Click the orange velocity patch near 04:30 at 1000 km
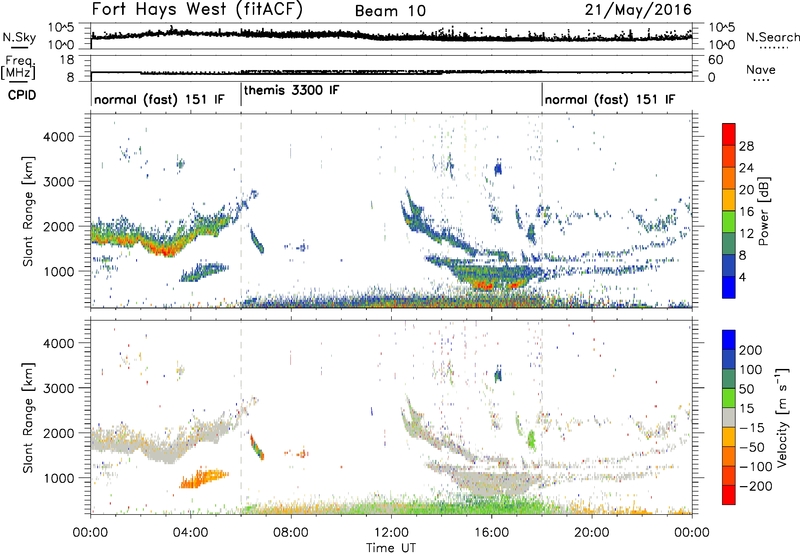The image size is (800, 554). pyautogui.click(x=203, y=478)
